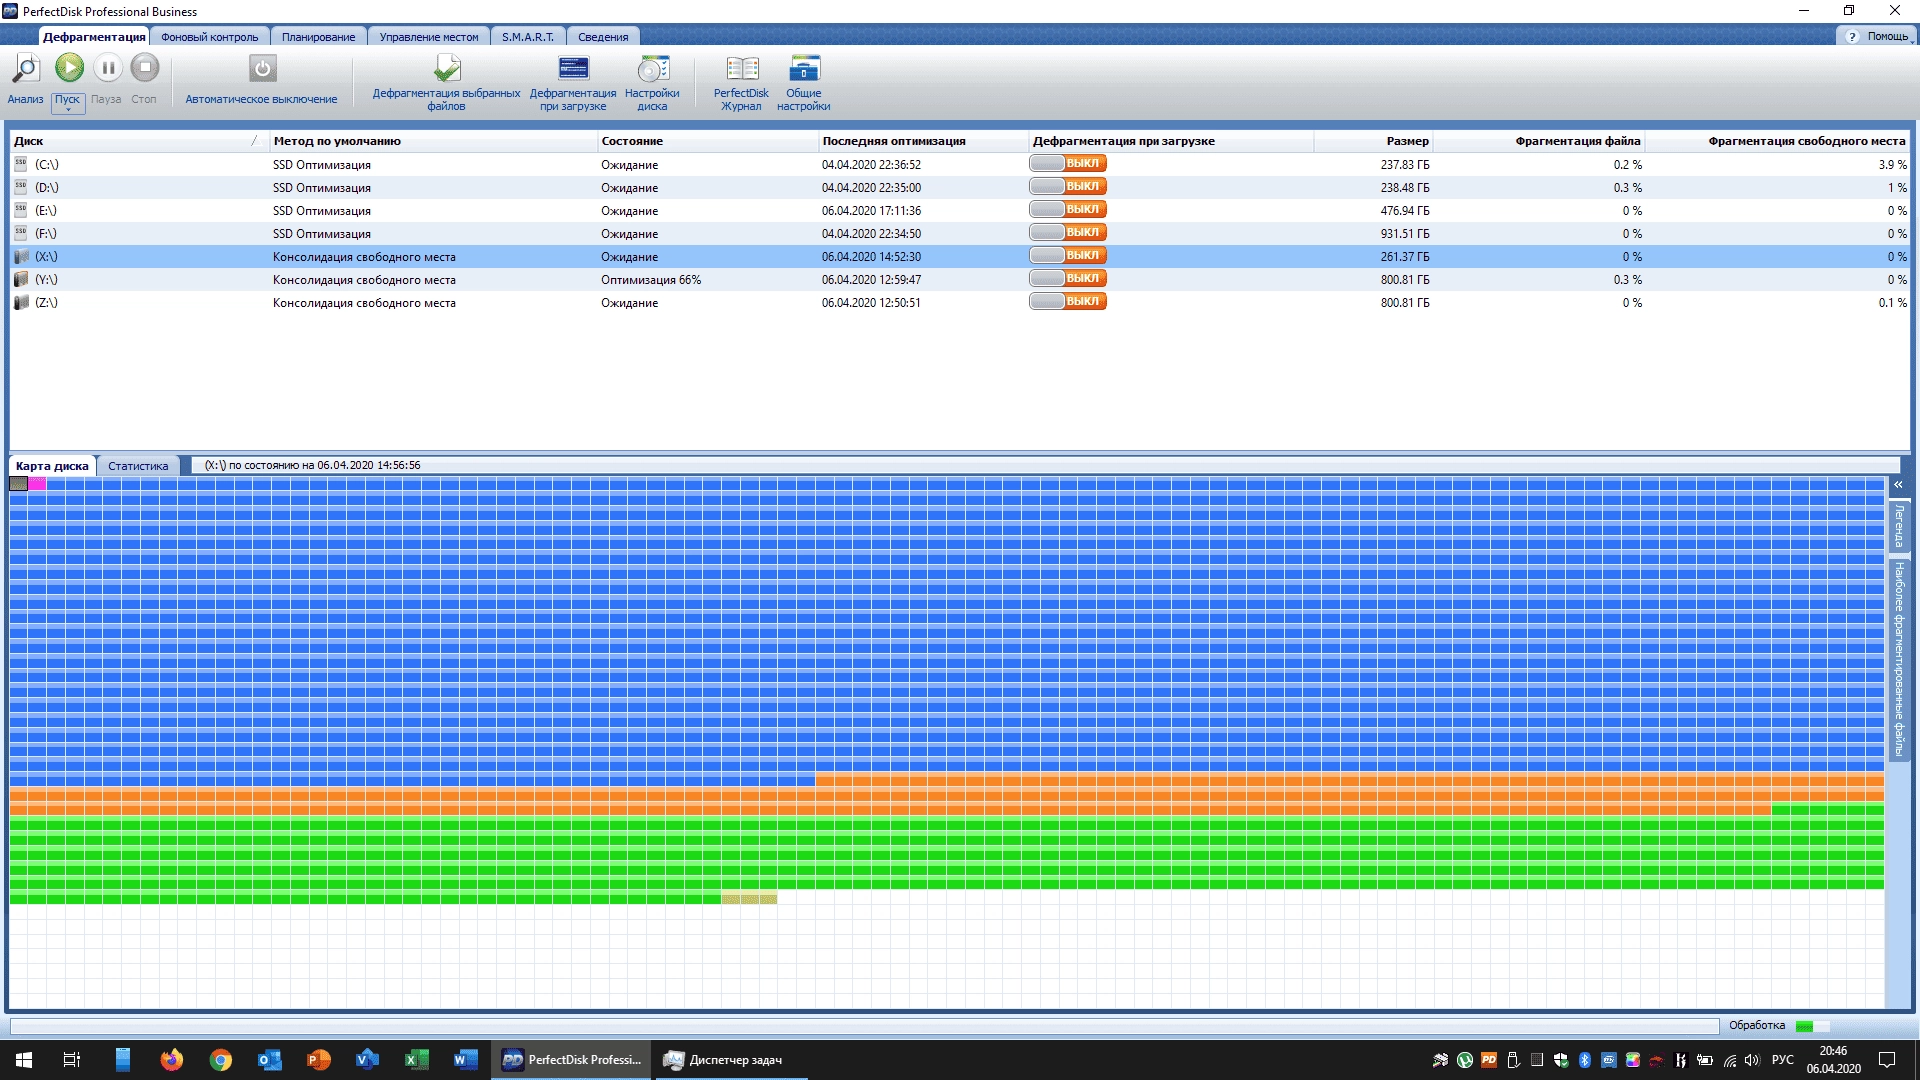The height and width of the screenshot is (1080, 1920).
Task: Open the dropdown arrow under Пуск
Action: pyautogui.click(x=68, y=110)
